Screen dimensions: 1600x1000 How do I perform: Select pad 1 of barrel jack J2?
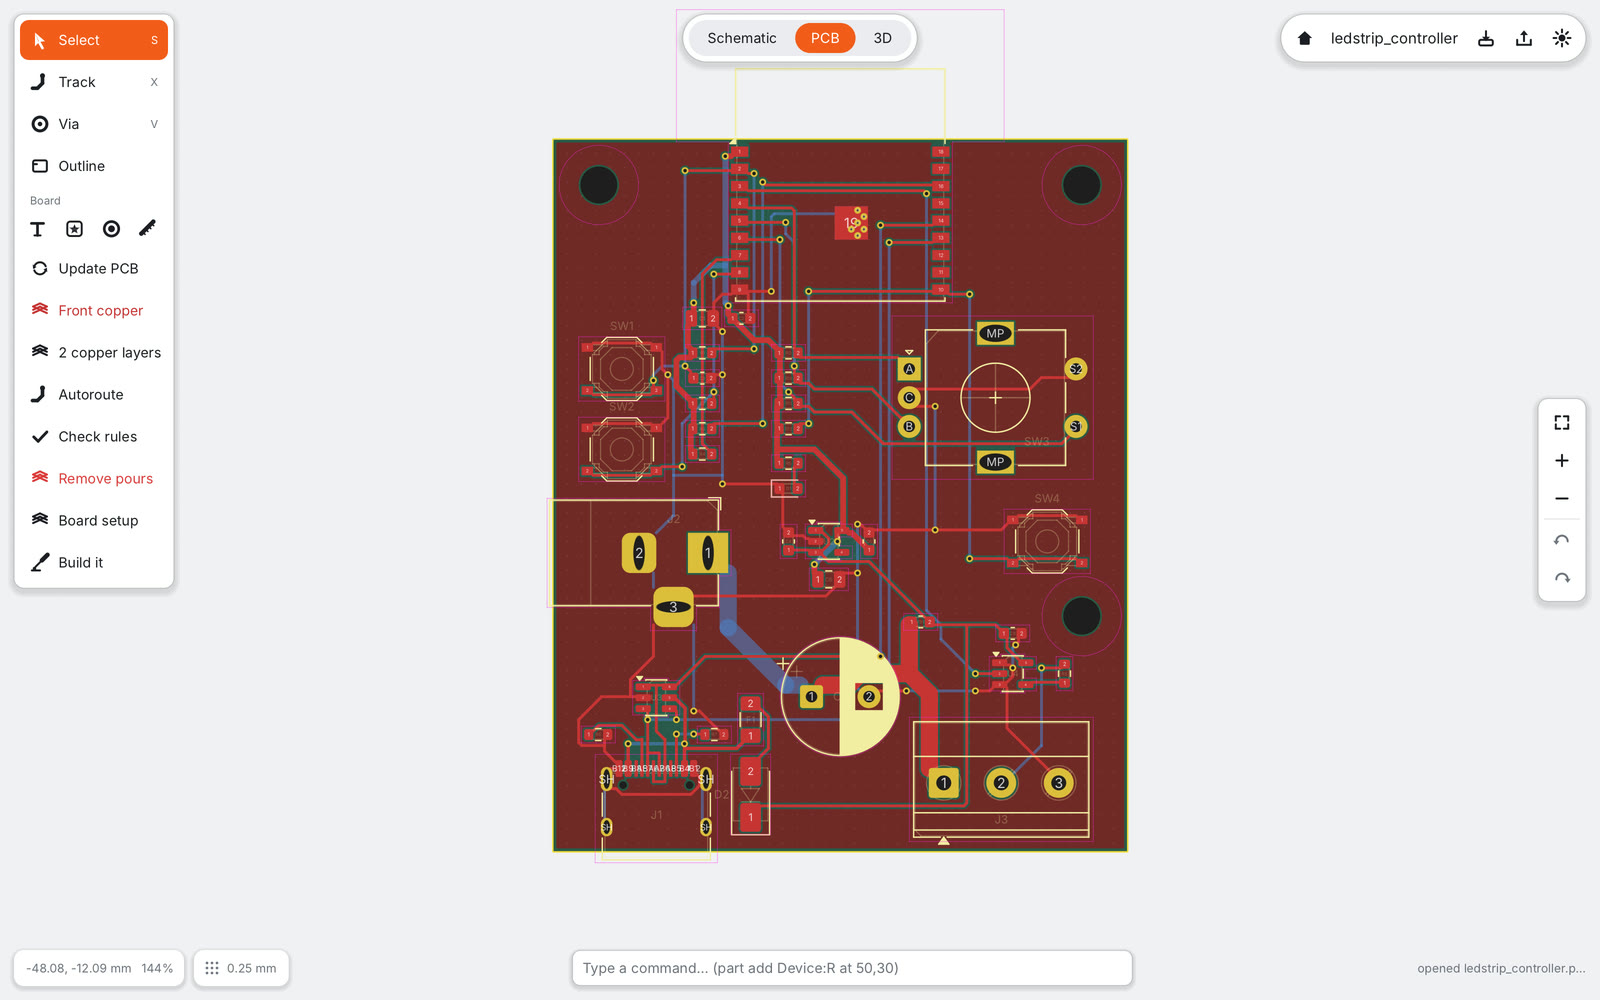[708, 552]
